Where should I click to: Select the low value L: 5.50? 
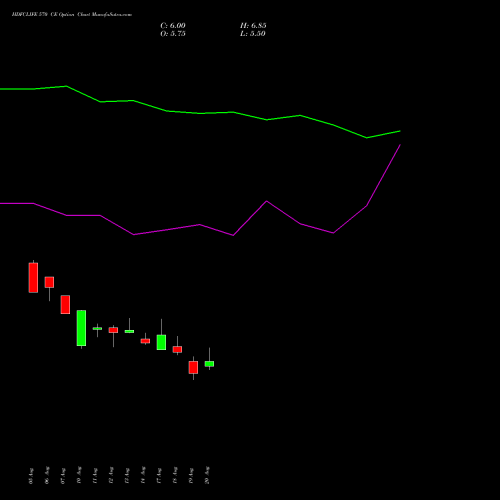(x=253, y=34)
